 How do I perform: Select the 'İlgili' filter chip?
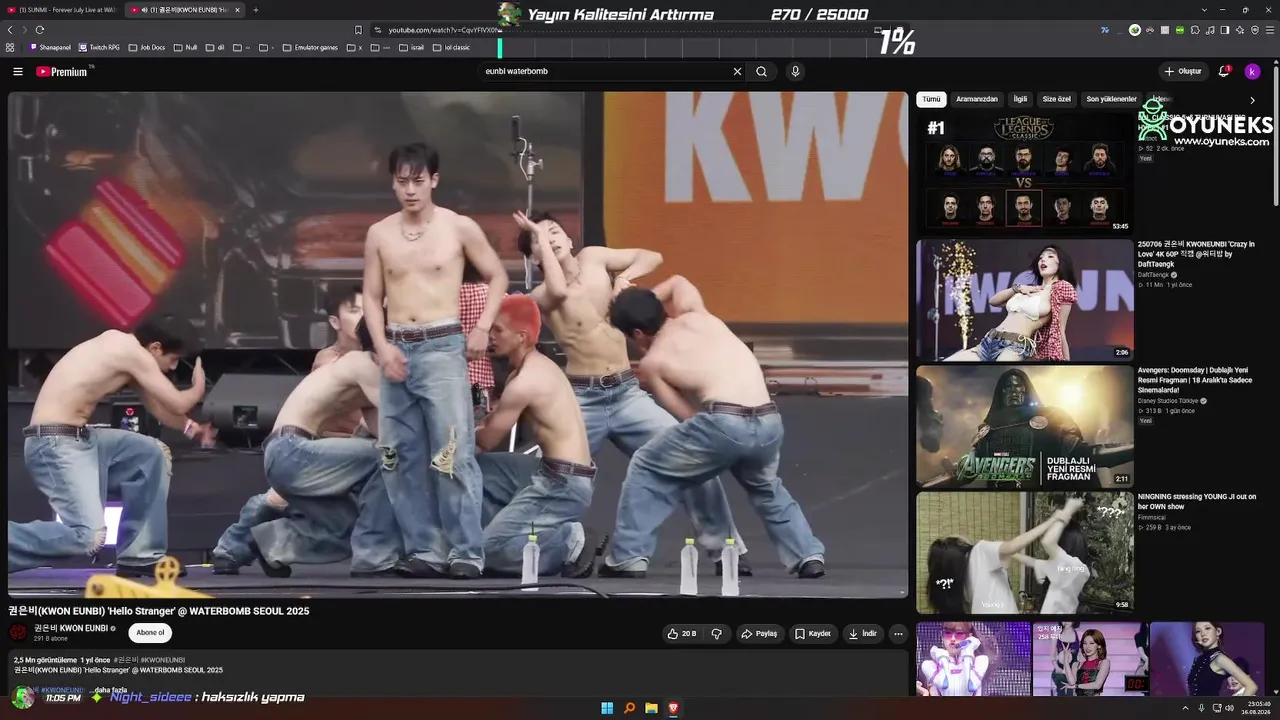click(x=1020, y=99)
